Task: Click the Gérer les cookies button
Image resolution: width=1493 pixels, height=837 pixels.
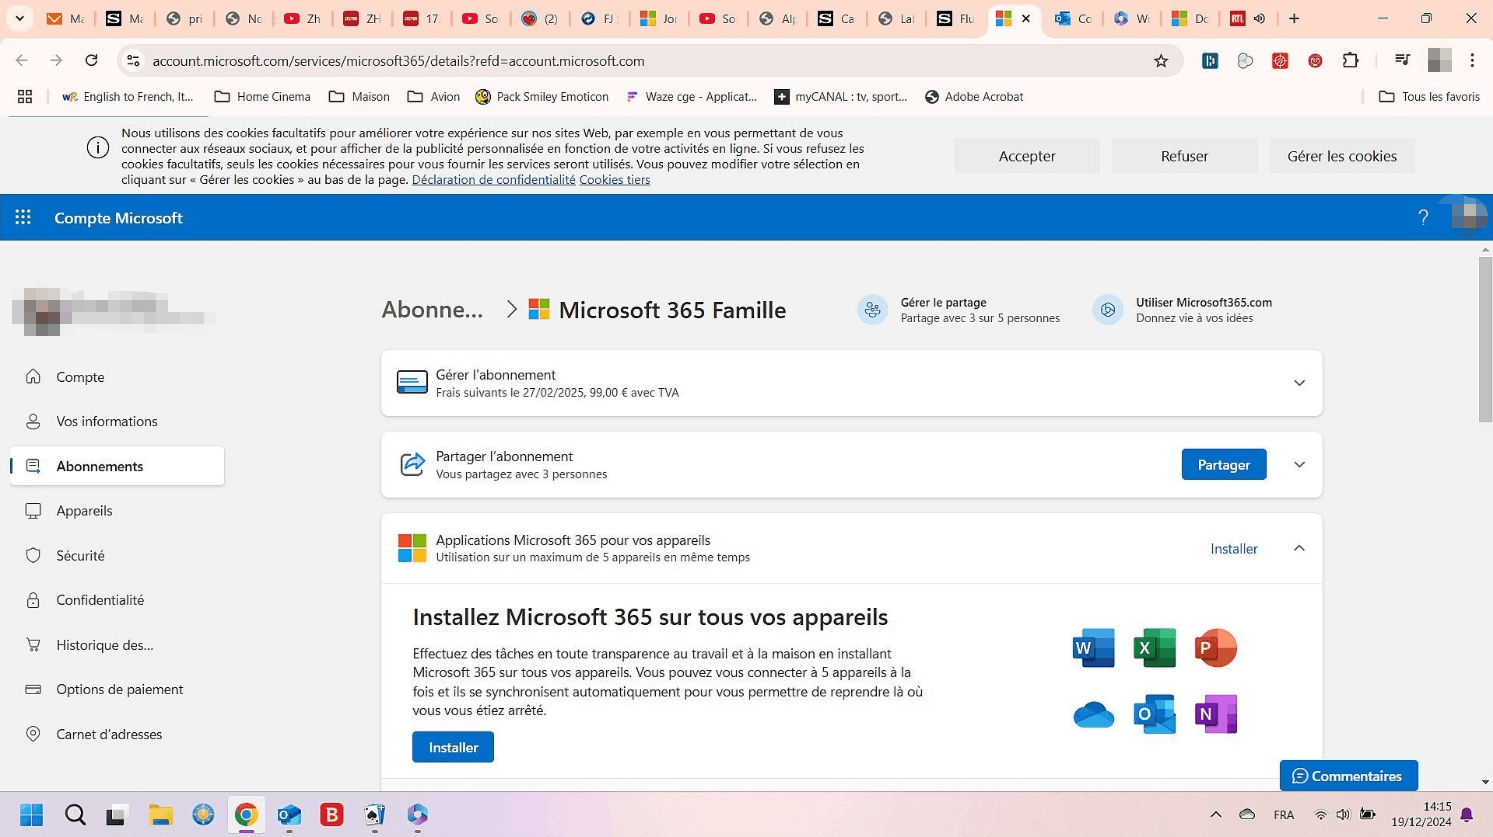Action: coord(1342,156)
